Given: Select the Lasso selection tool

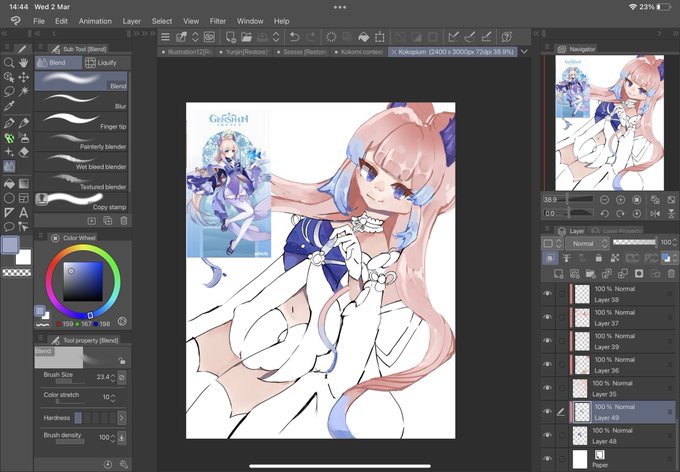Looking at the screenshot, I should (9, 92).
